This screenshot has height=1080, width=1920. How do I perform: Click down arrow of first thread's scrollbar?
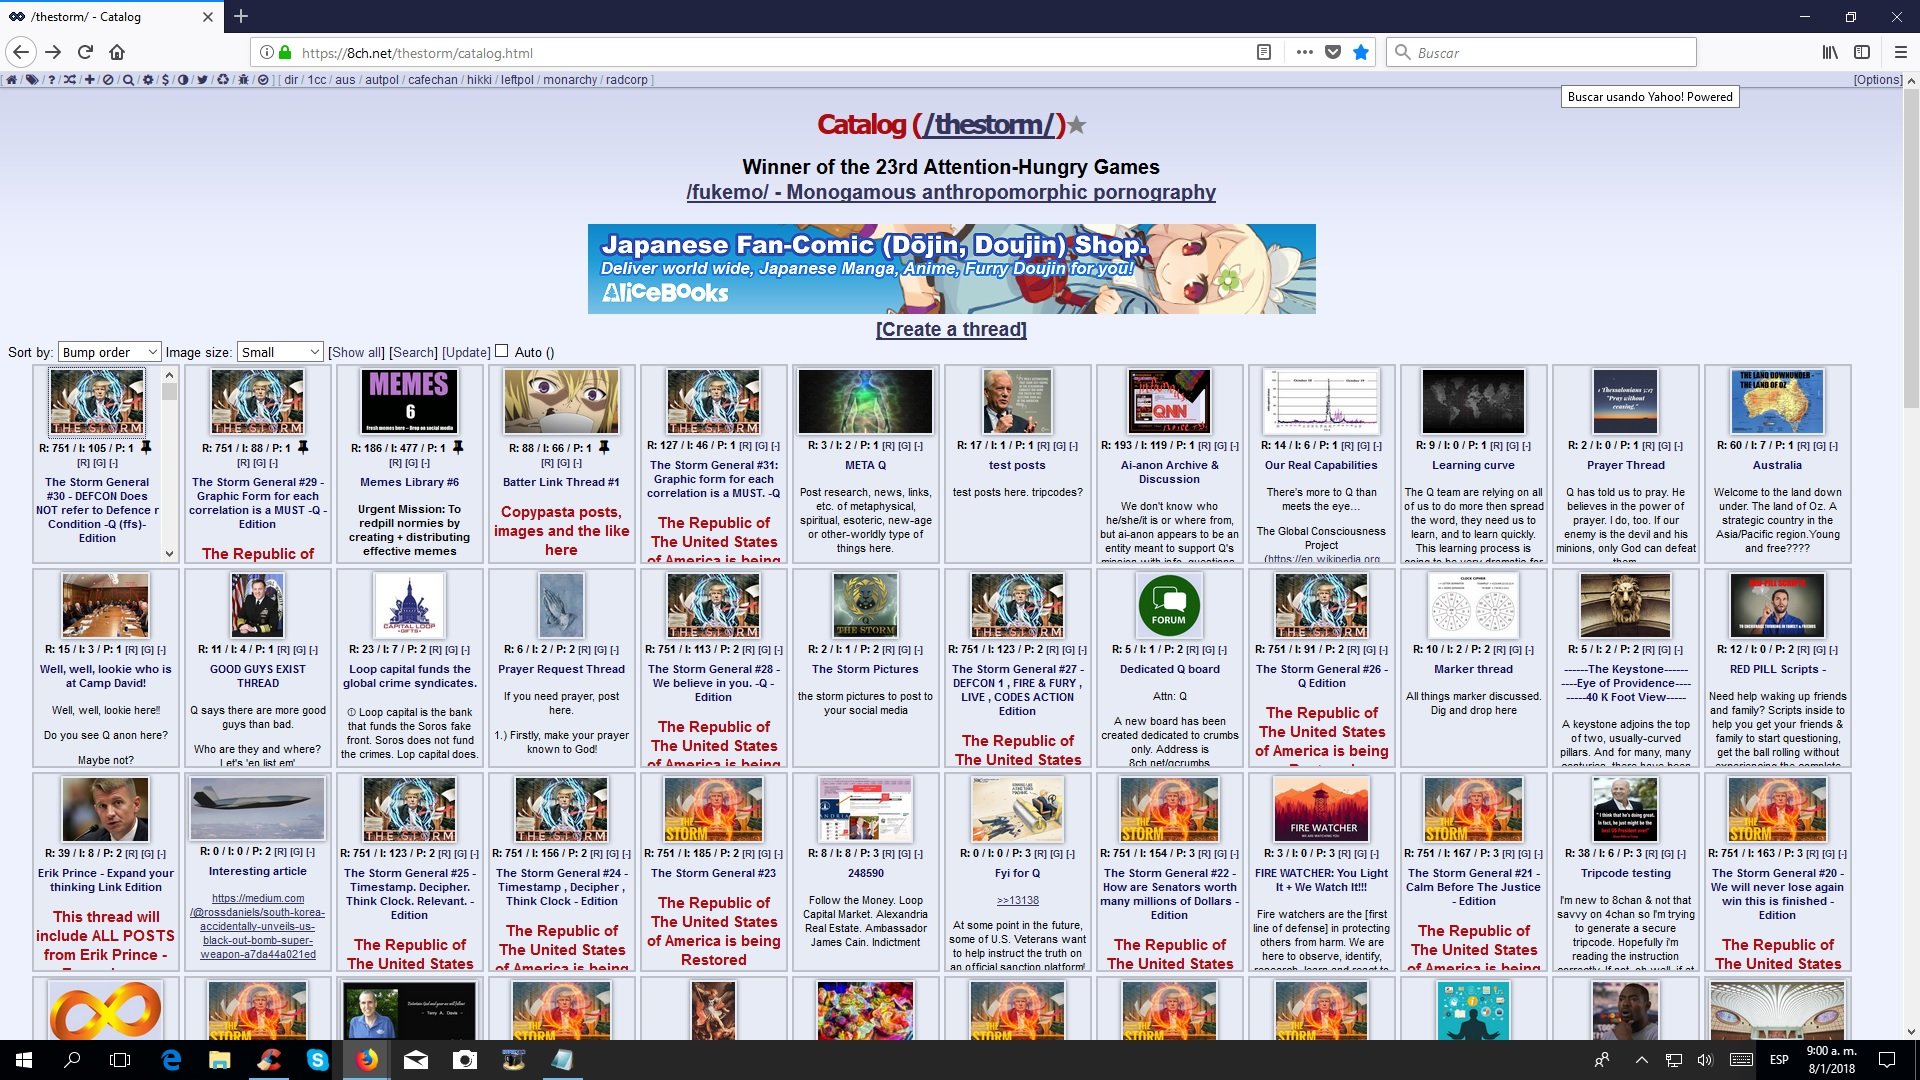tap(169, 553)
